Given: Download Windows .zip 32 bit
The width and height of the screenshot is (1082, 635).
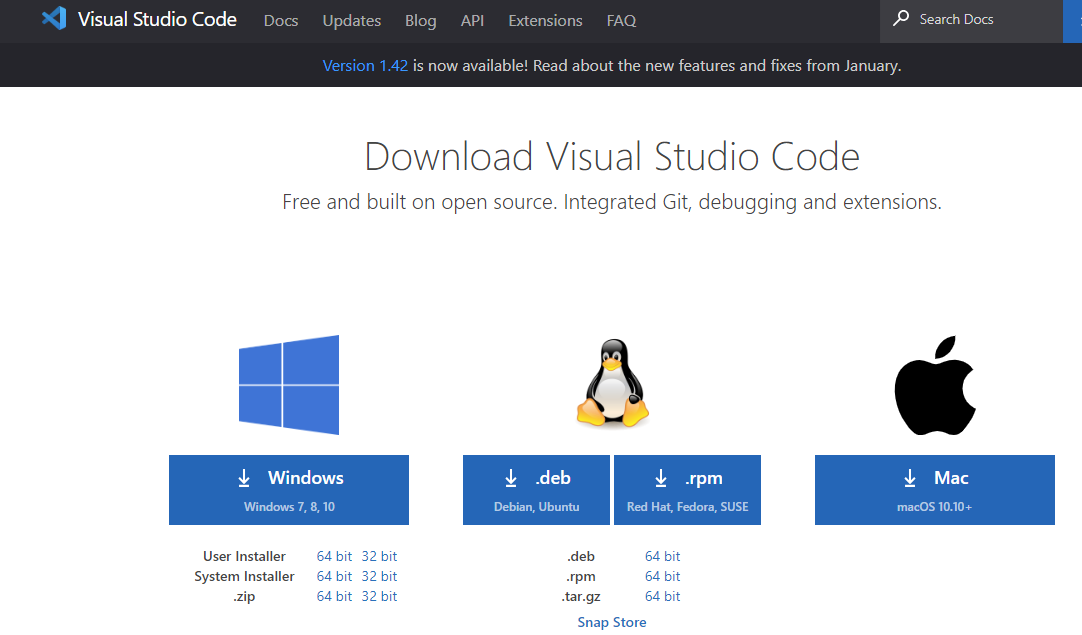Looking at the screenshot, I should 380,596.
